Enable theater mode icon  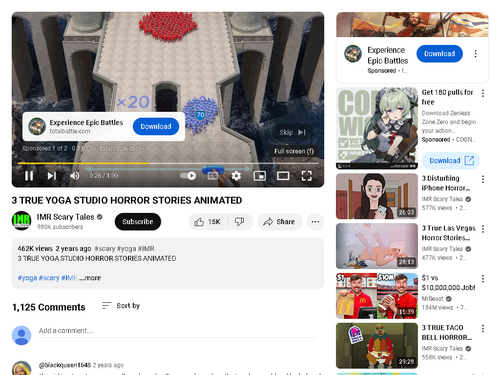(283, 176)
